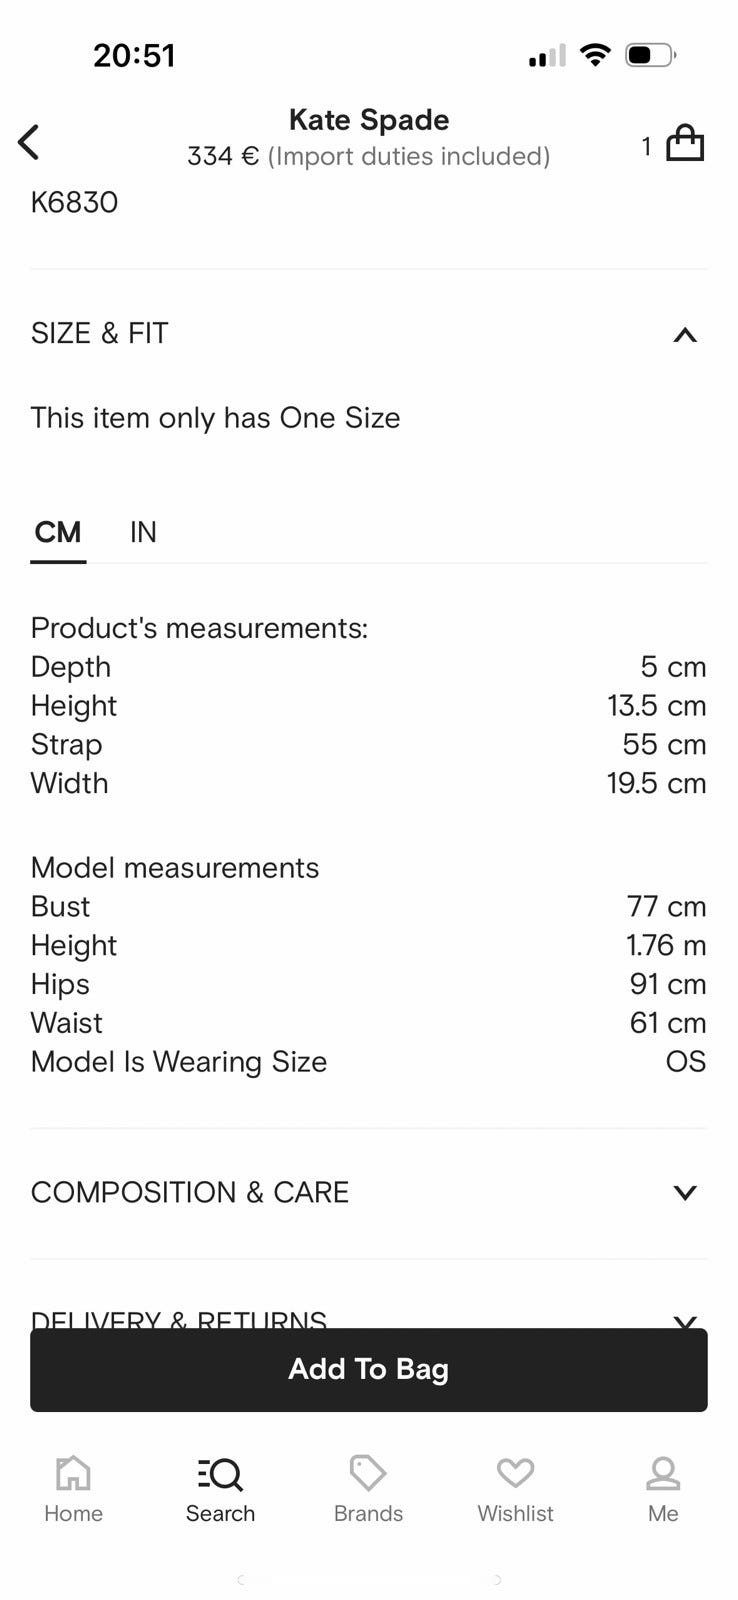This screenshot has width=738, height=1600.
Task: Tap the battery status icon
Action: pyautogui.click(x=650, y=55)
